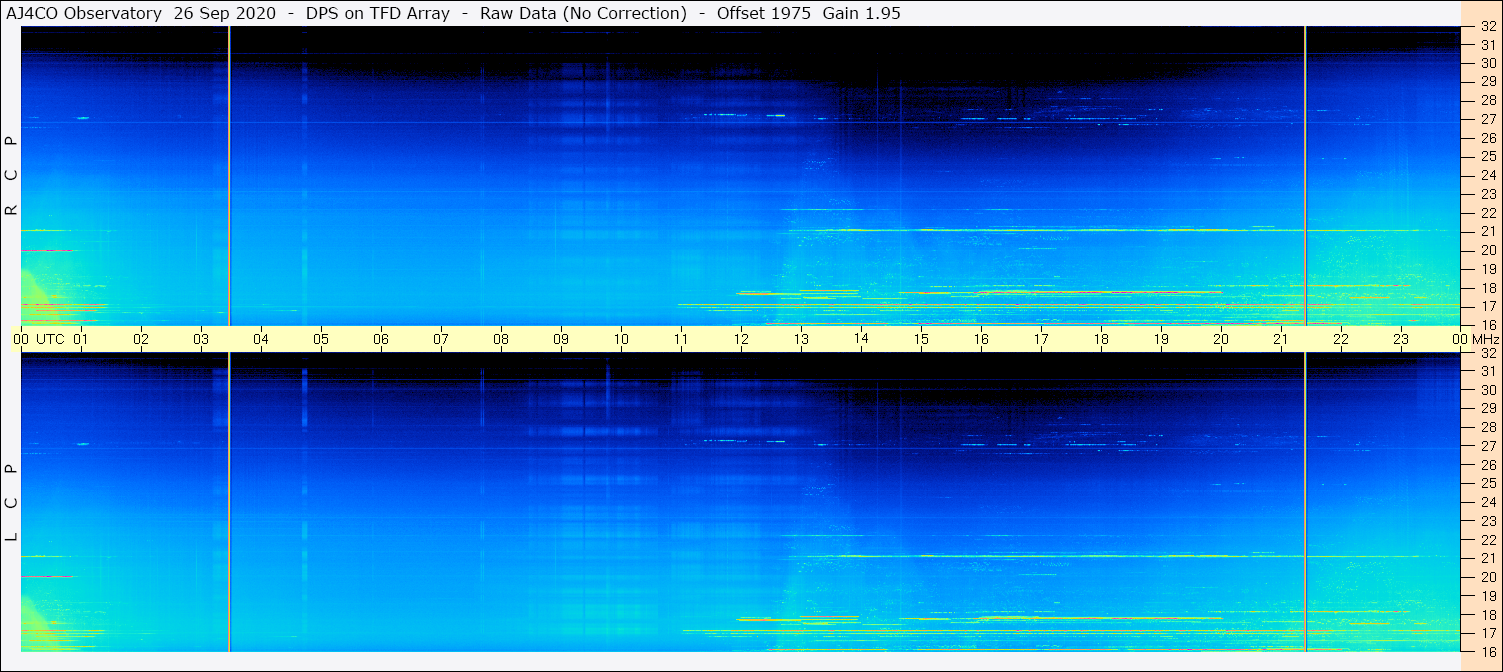The width and height of the screenshot is (1503, 672).
Task: Select the 15 hour mark on UTC axis
Action: (921, 339)
